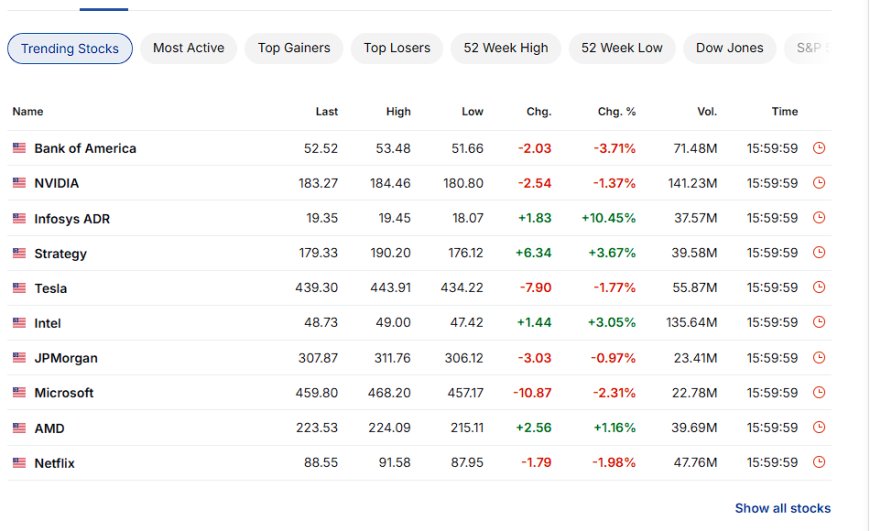This screenshot has height=531, width=870.
Task: Click the clock icon in Netflix row
Action: point(819,462)
